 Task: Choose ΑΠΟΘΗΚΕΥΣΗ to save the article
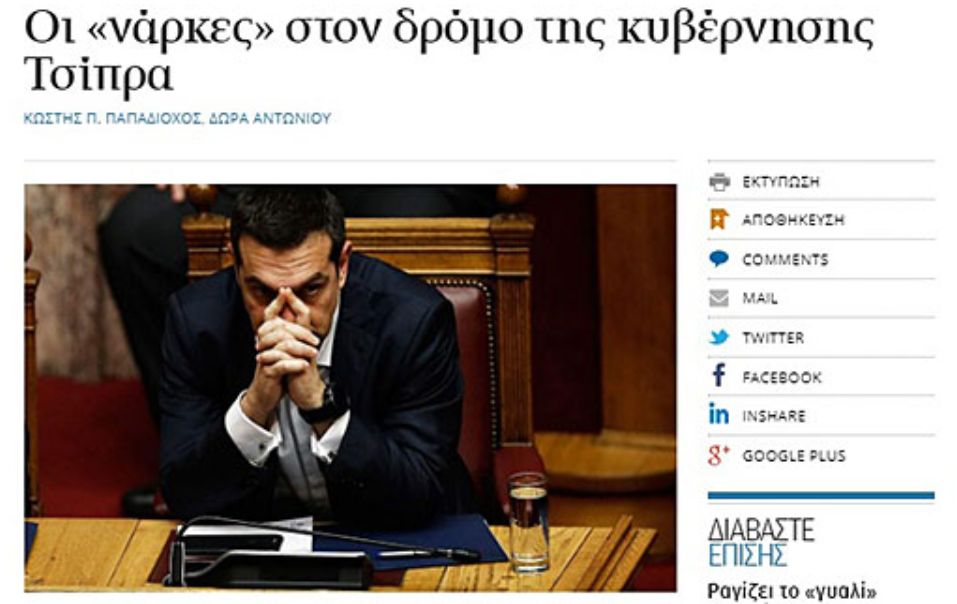pyautogui.click(x=793, y=220)
